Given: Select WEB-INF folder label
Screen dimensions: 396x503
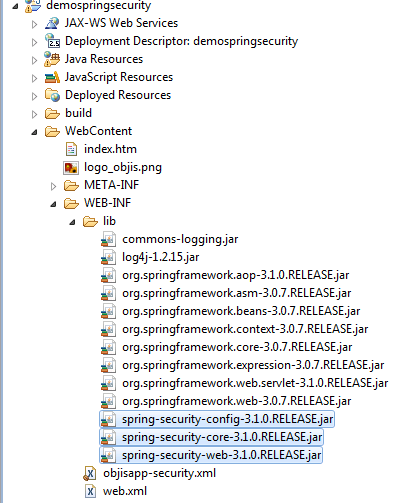Looking at the screenshot, I should (108, 203).
